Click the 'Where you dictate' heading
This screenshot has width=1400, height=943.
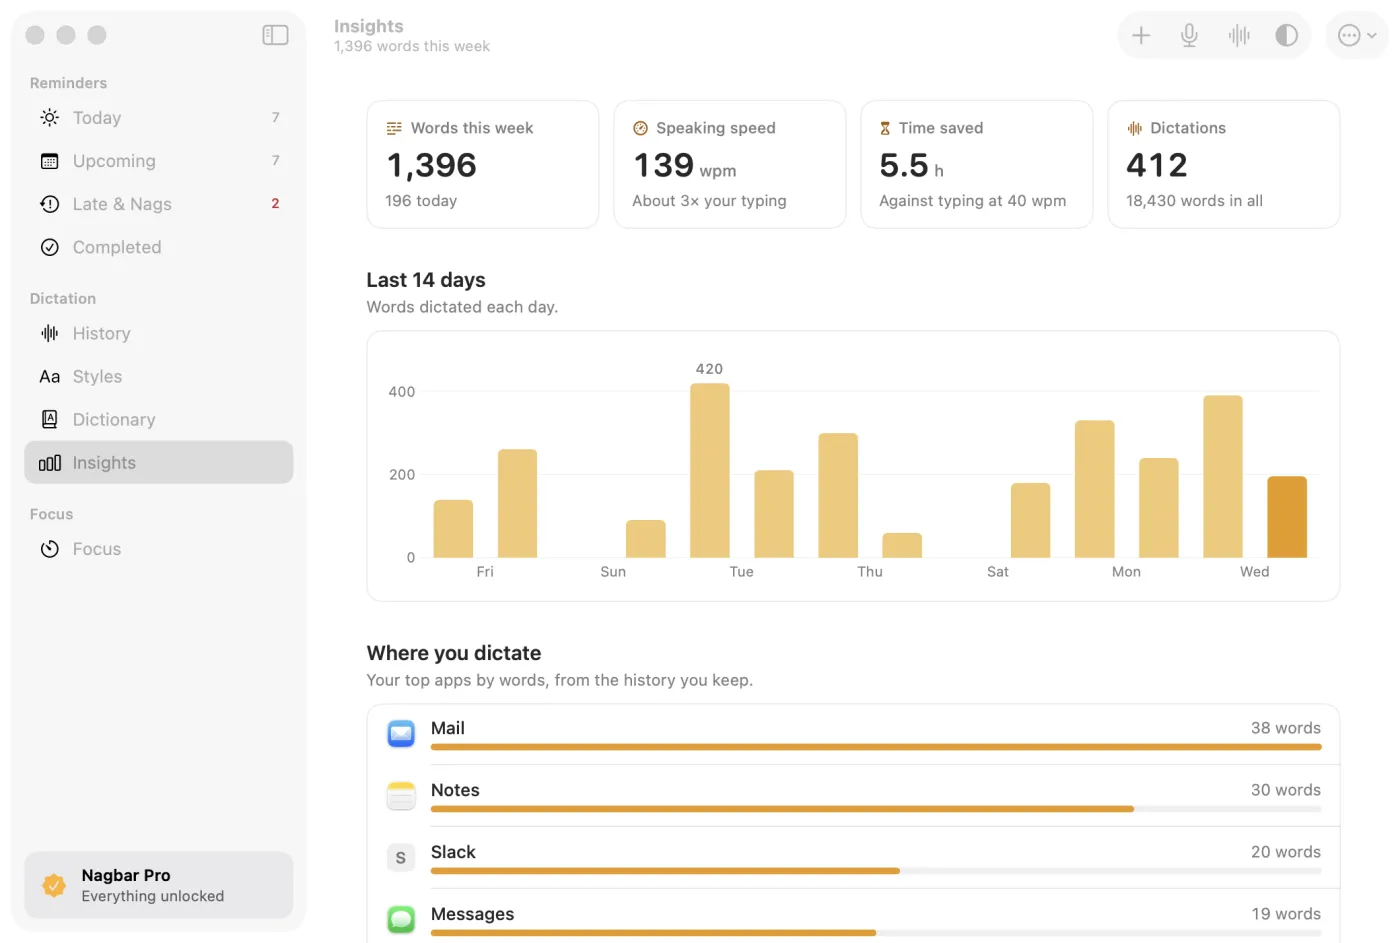tap(454, 653)
